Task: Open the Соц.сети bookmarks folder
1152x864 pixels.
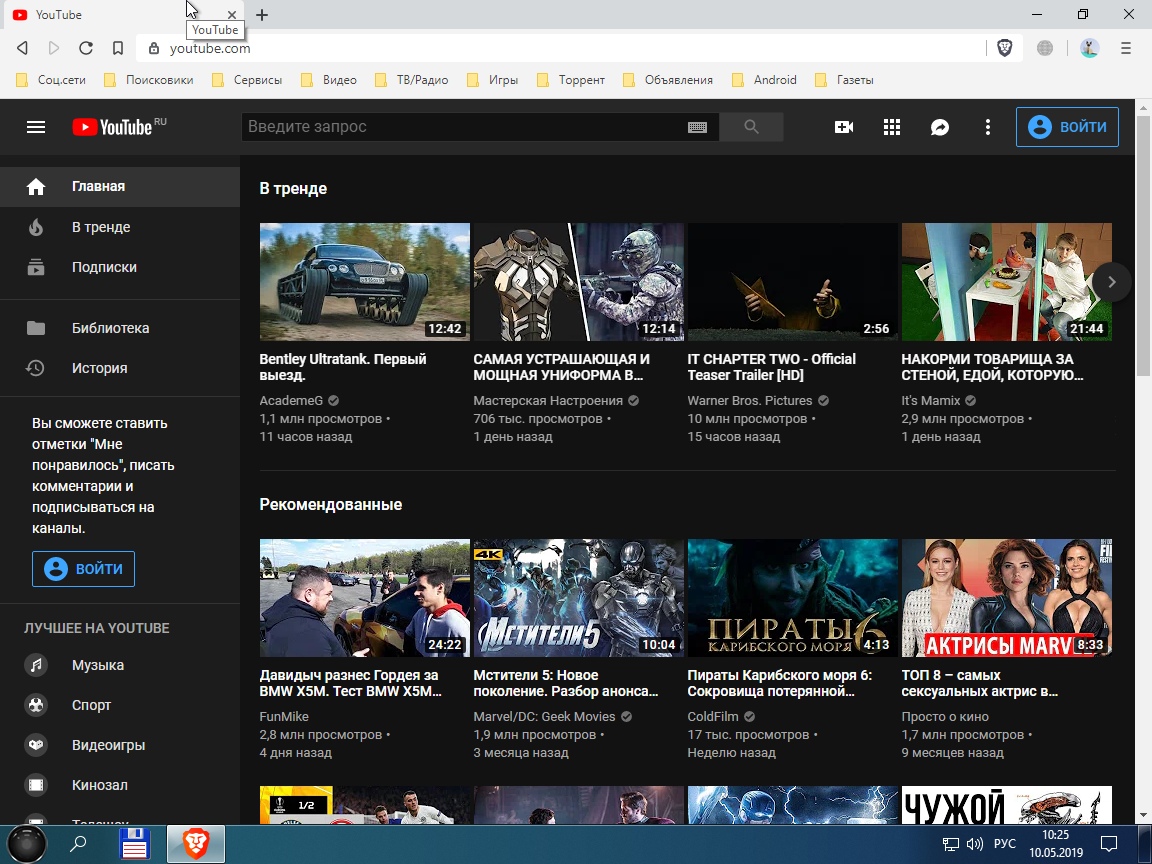Action: point(51,80)
